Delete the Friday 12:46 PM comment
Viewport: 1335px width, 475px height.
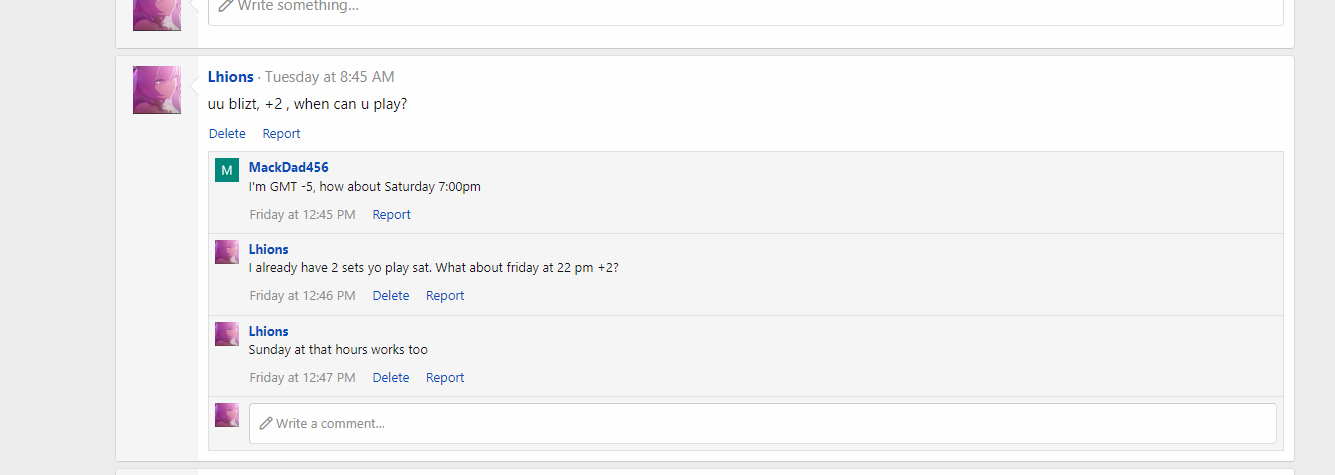391,295
